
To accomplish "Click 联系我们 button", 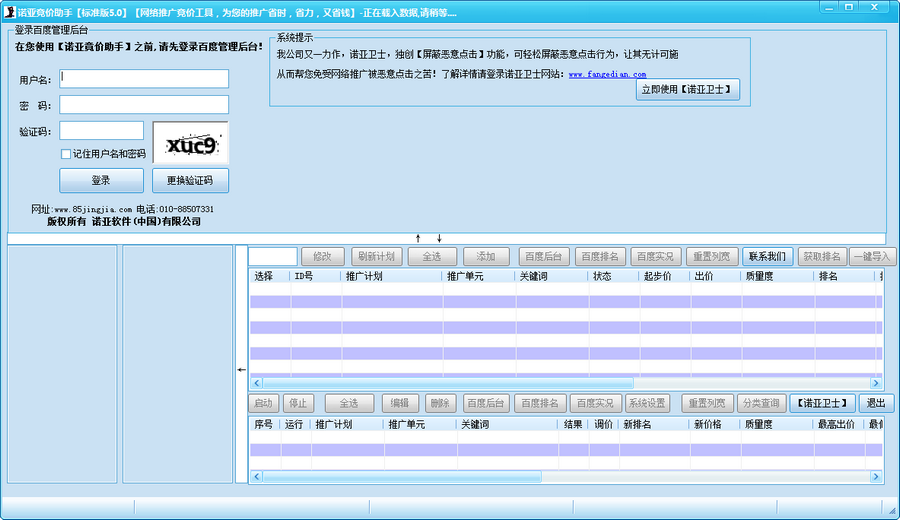I will 767,257.
